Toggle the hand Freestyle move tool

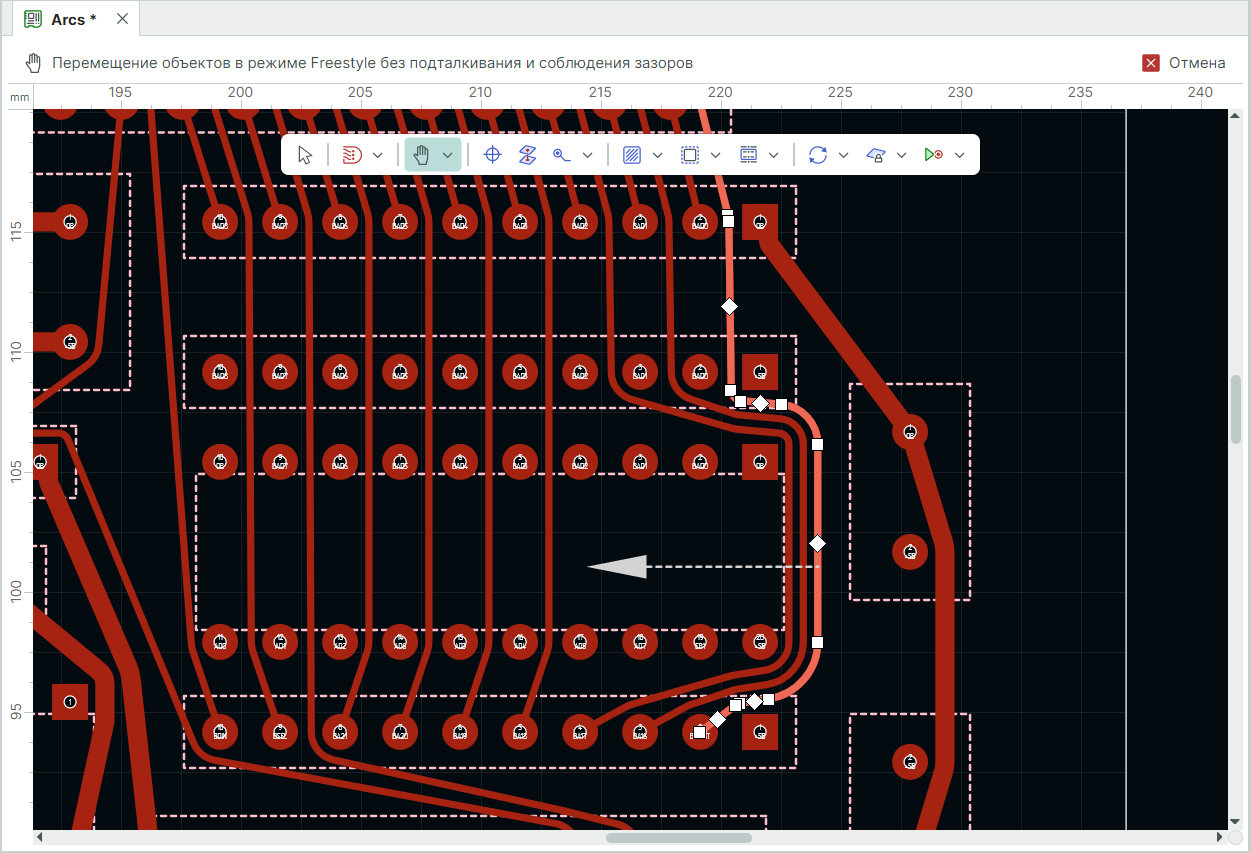422,155
